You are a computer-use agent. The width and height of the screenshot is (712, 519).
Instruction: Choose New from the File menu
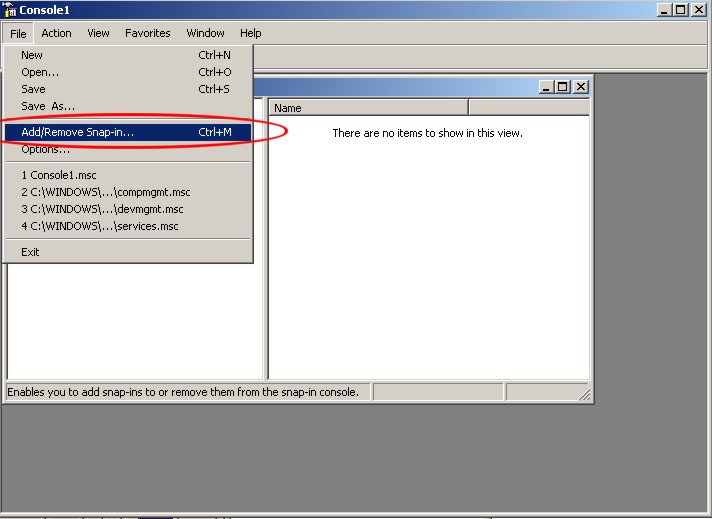click(x=32, y=55)
